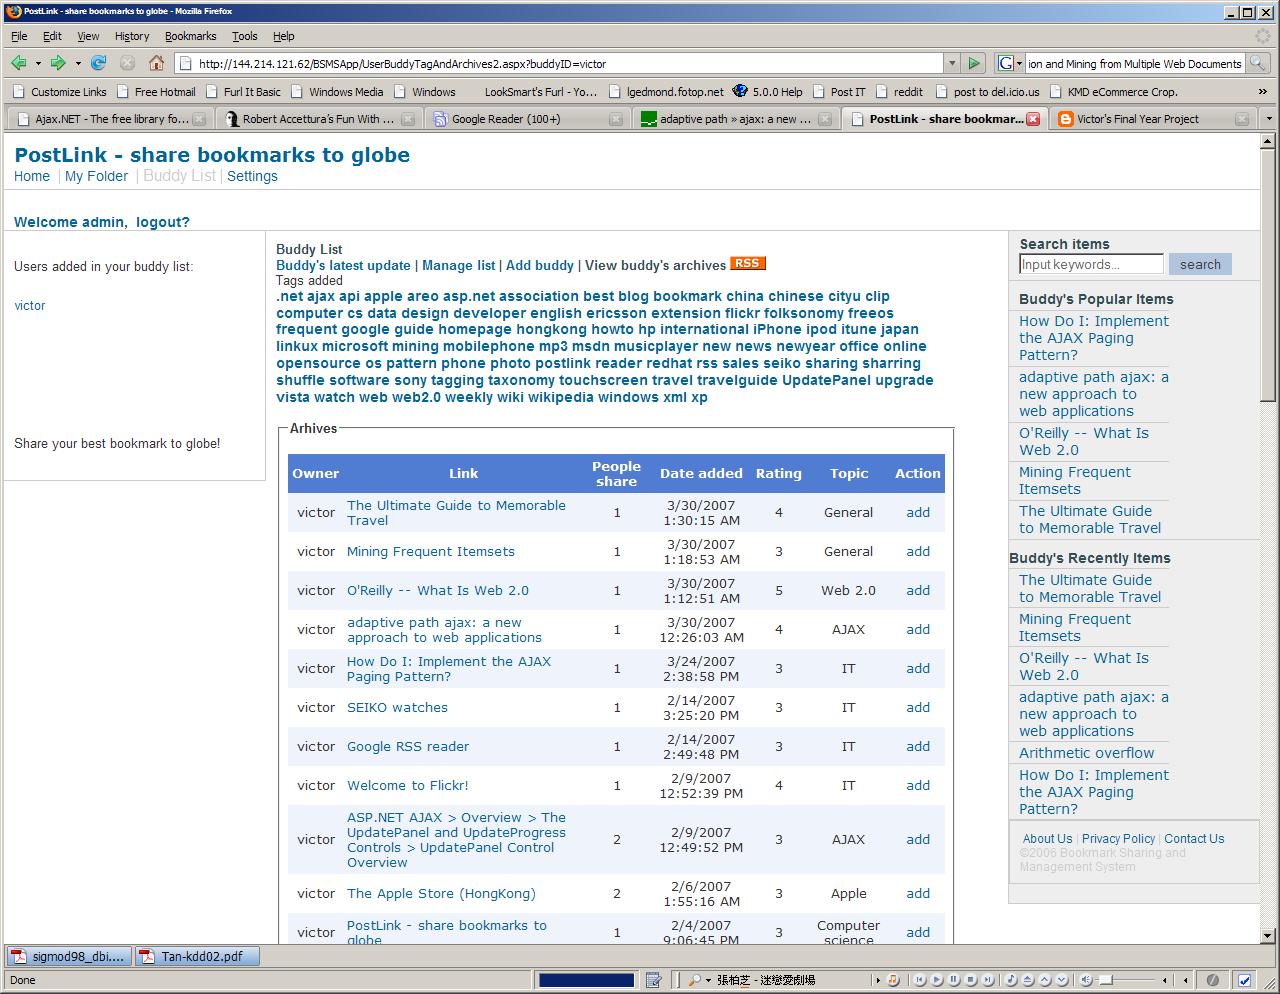Open the Back button history dropdown
1280x994 pixels.
pos(38,63)
